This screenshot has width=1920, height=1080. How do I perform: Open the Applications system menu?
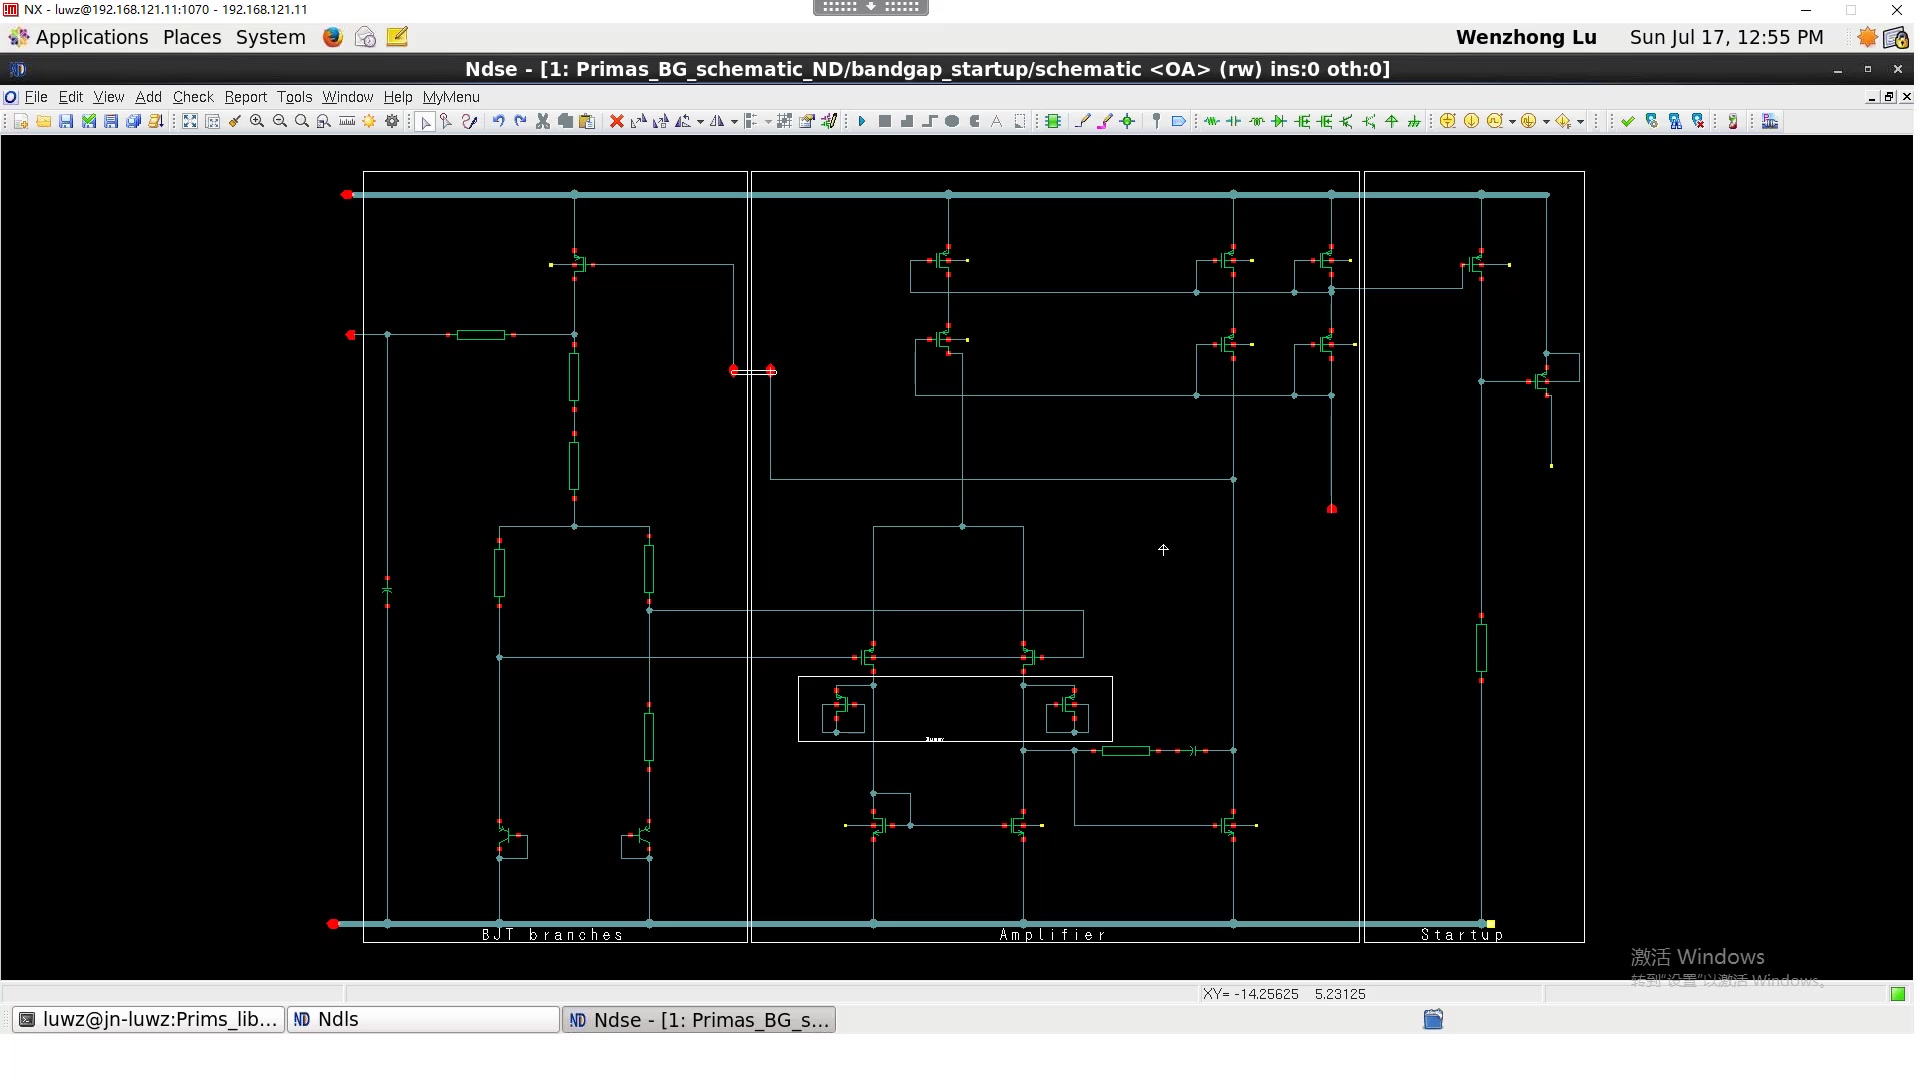pyautogui.click(x=91, y=37)
